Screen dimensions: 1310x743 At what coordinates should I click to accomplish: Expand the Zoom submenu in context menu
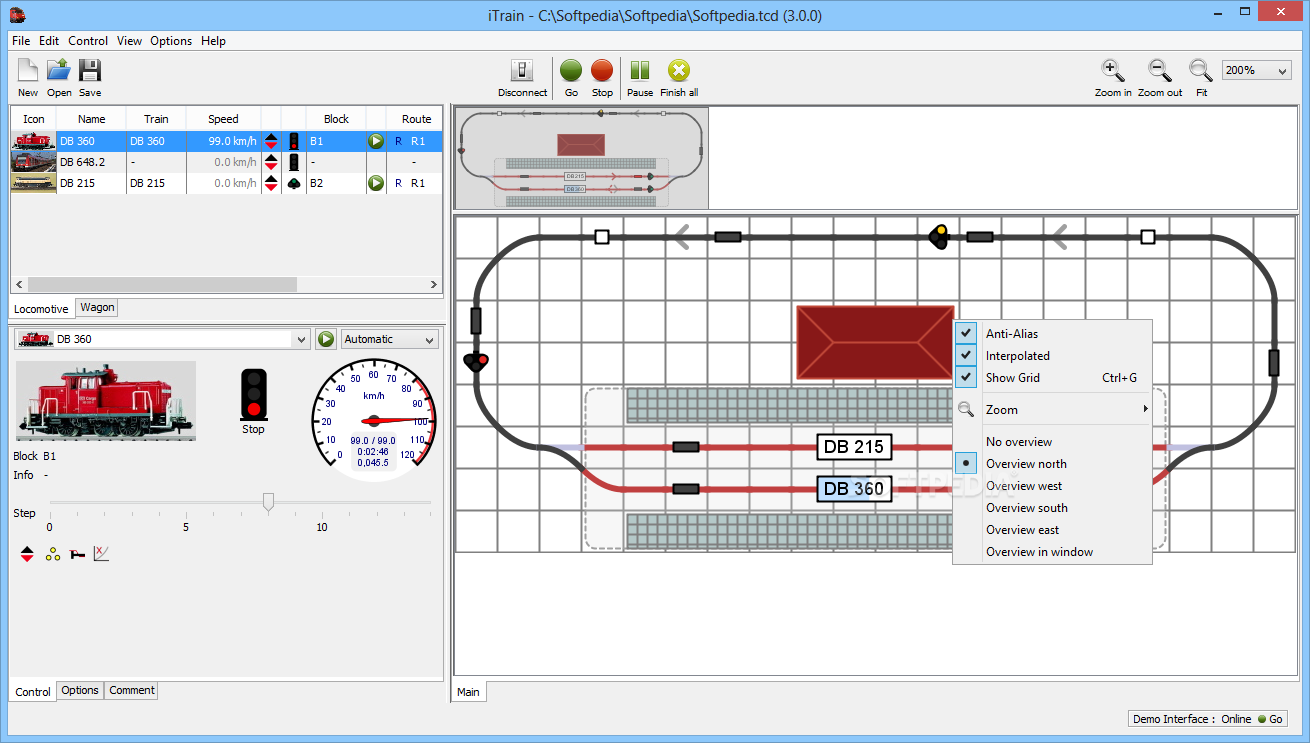tap(1052, 410)
